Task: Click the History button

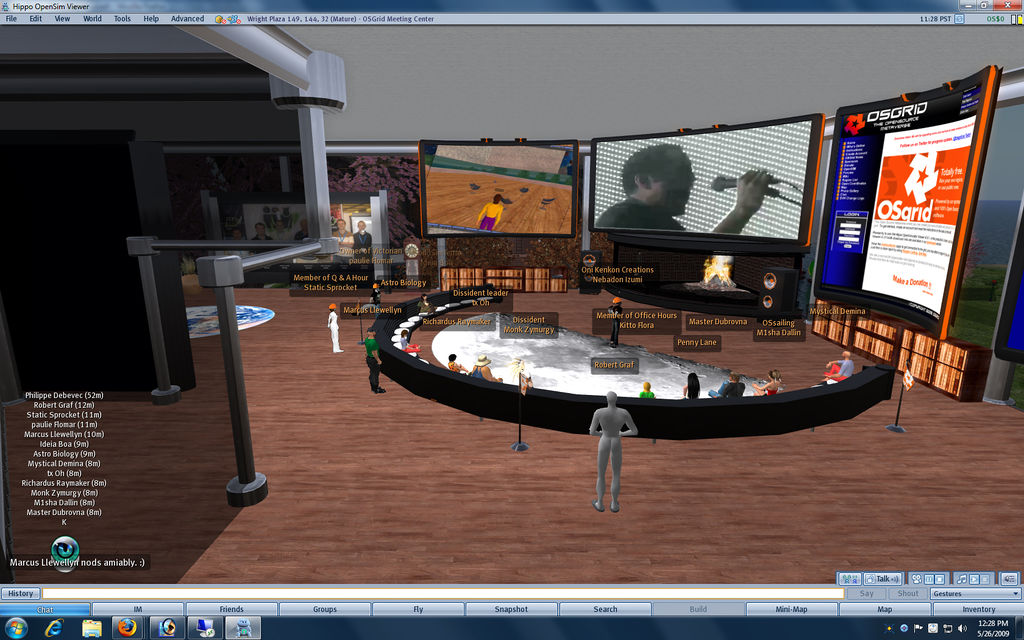Action: [x=20, y=594]
